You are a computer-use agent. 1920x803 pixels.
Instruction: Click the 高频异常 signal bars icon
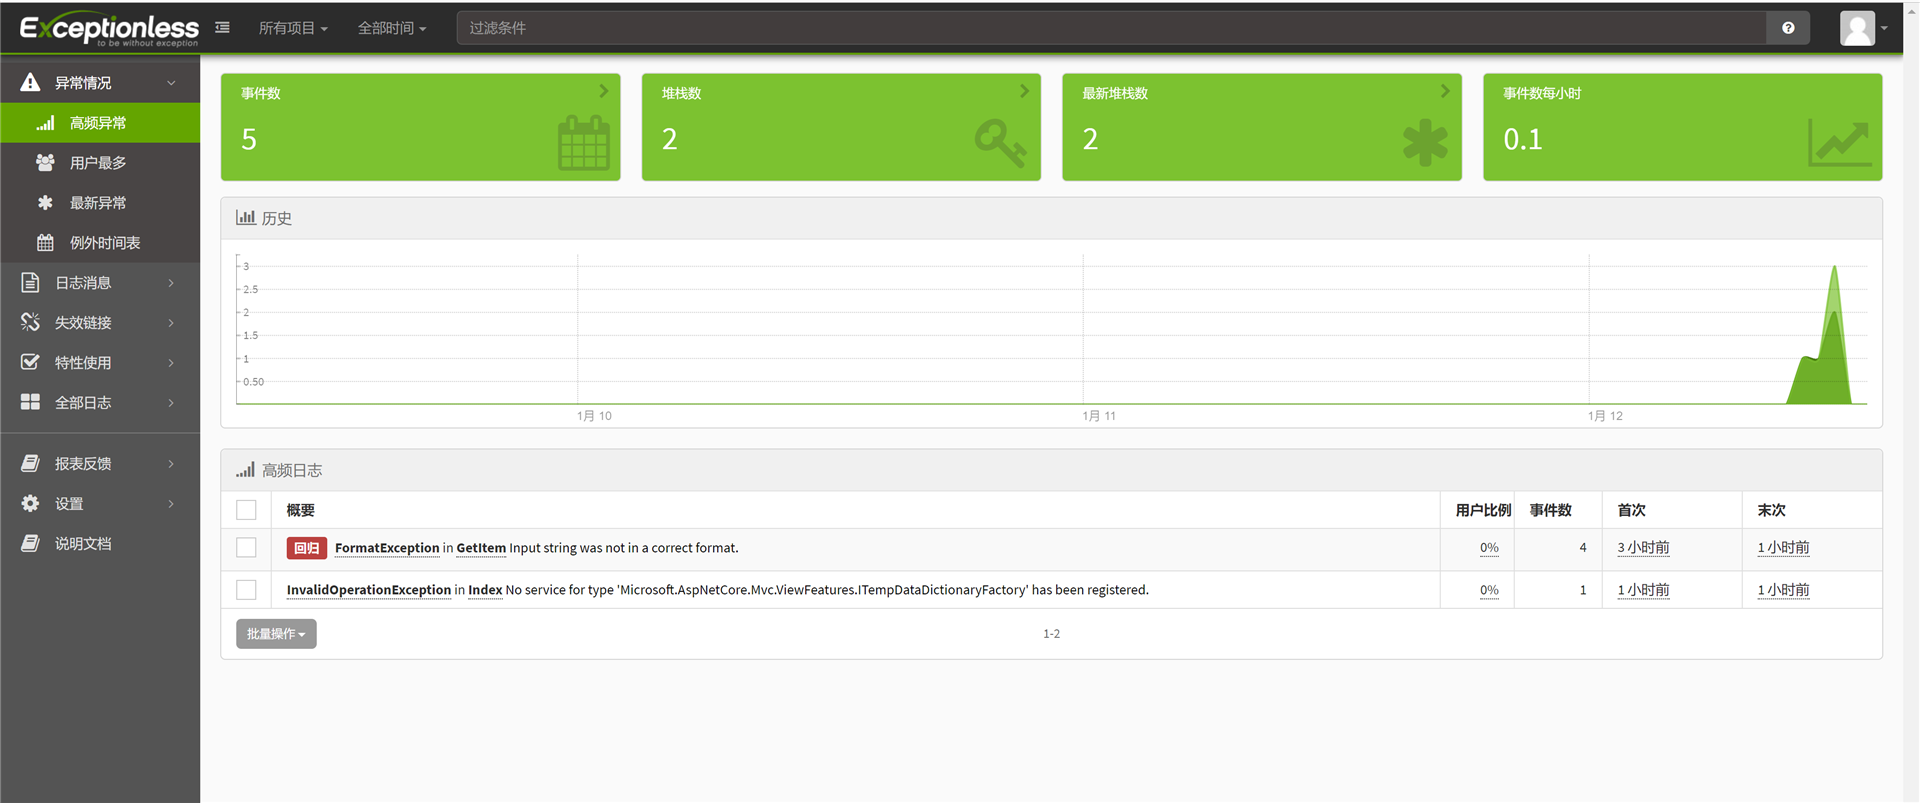point(45,123)
